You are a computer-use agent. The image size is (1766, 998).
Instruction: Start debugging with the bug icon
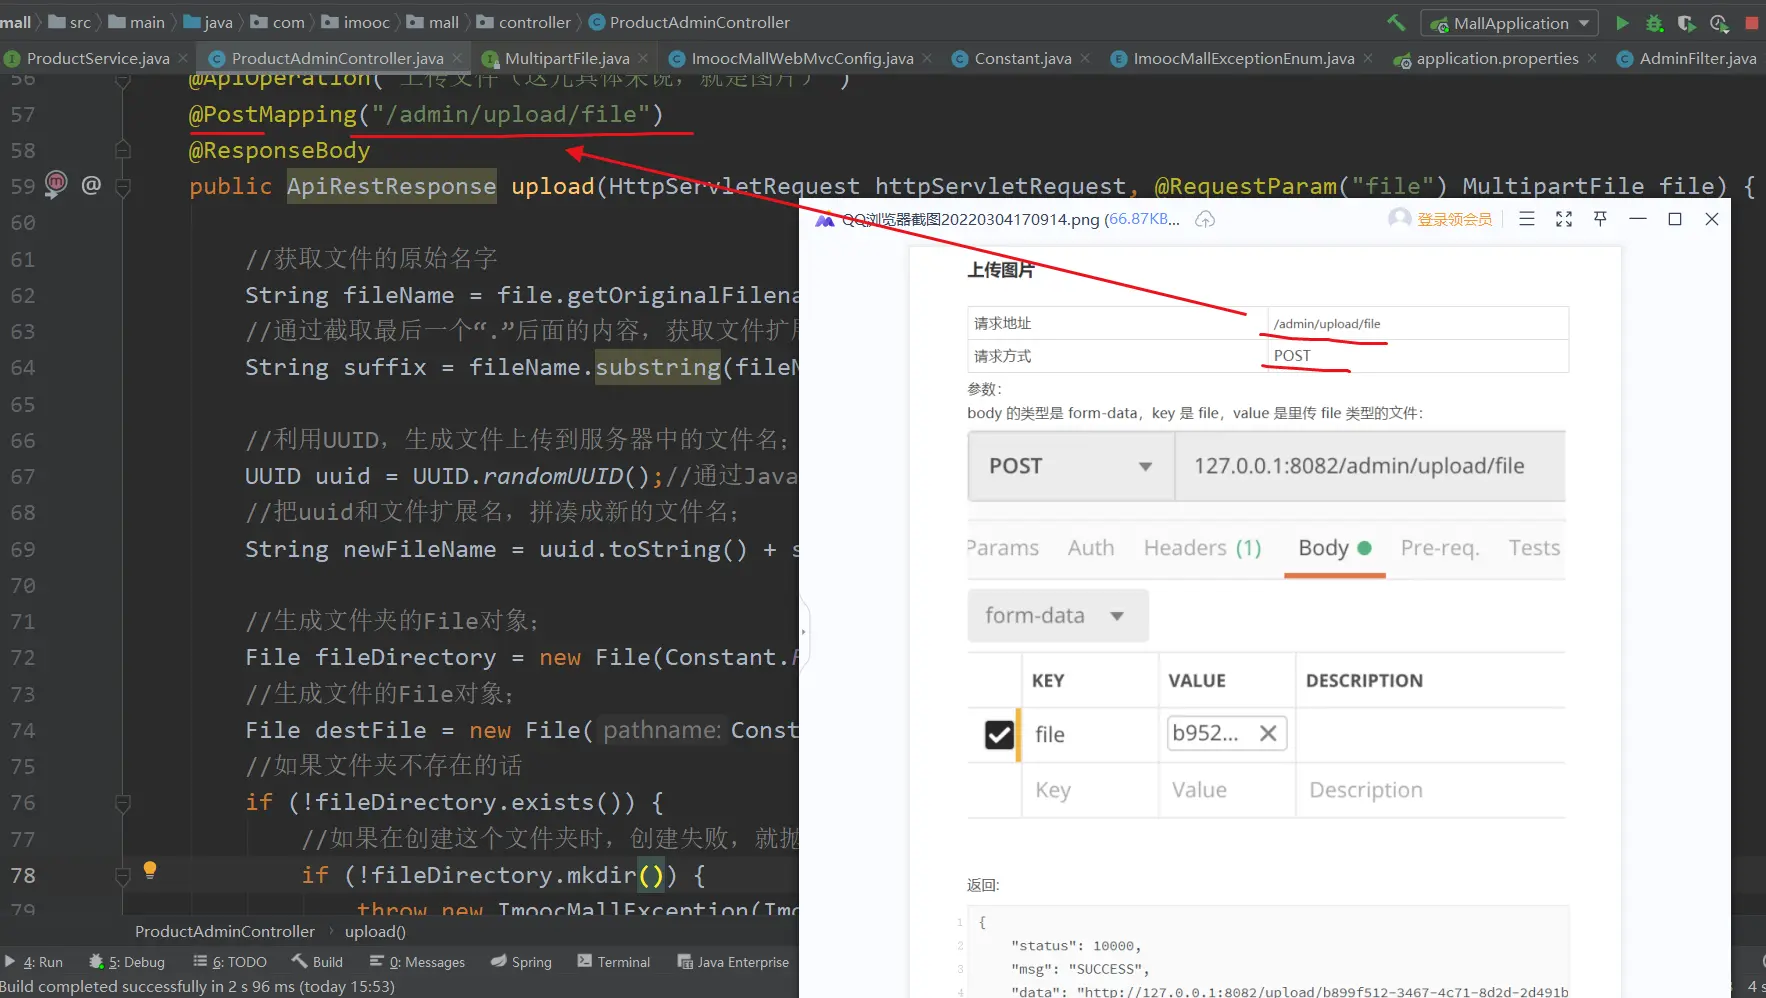(1654, 22)
